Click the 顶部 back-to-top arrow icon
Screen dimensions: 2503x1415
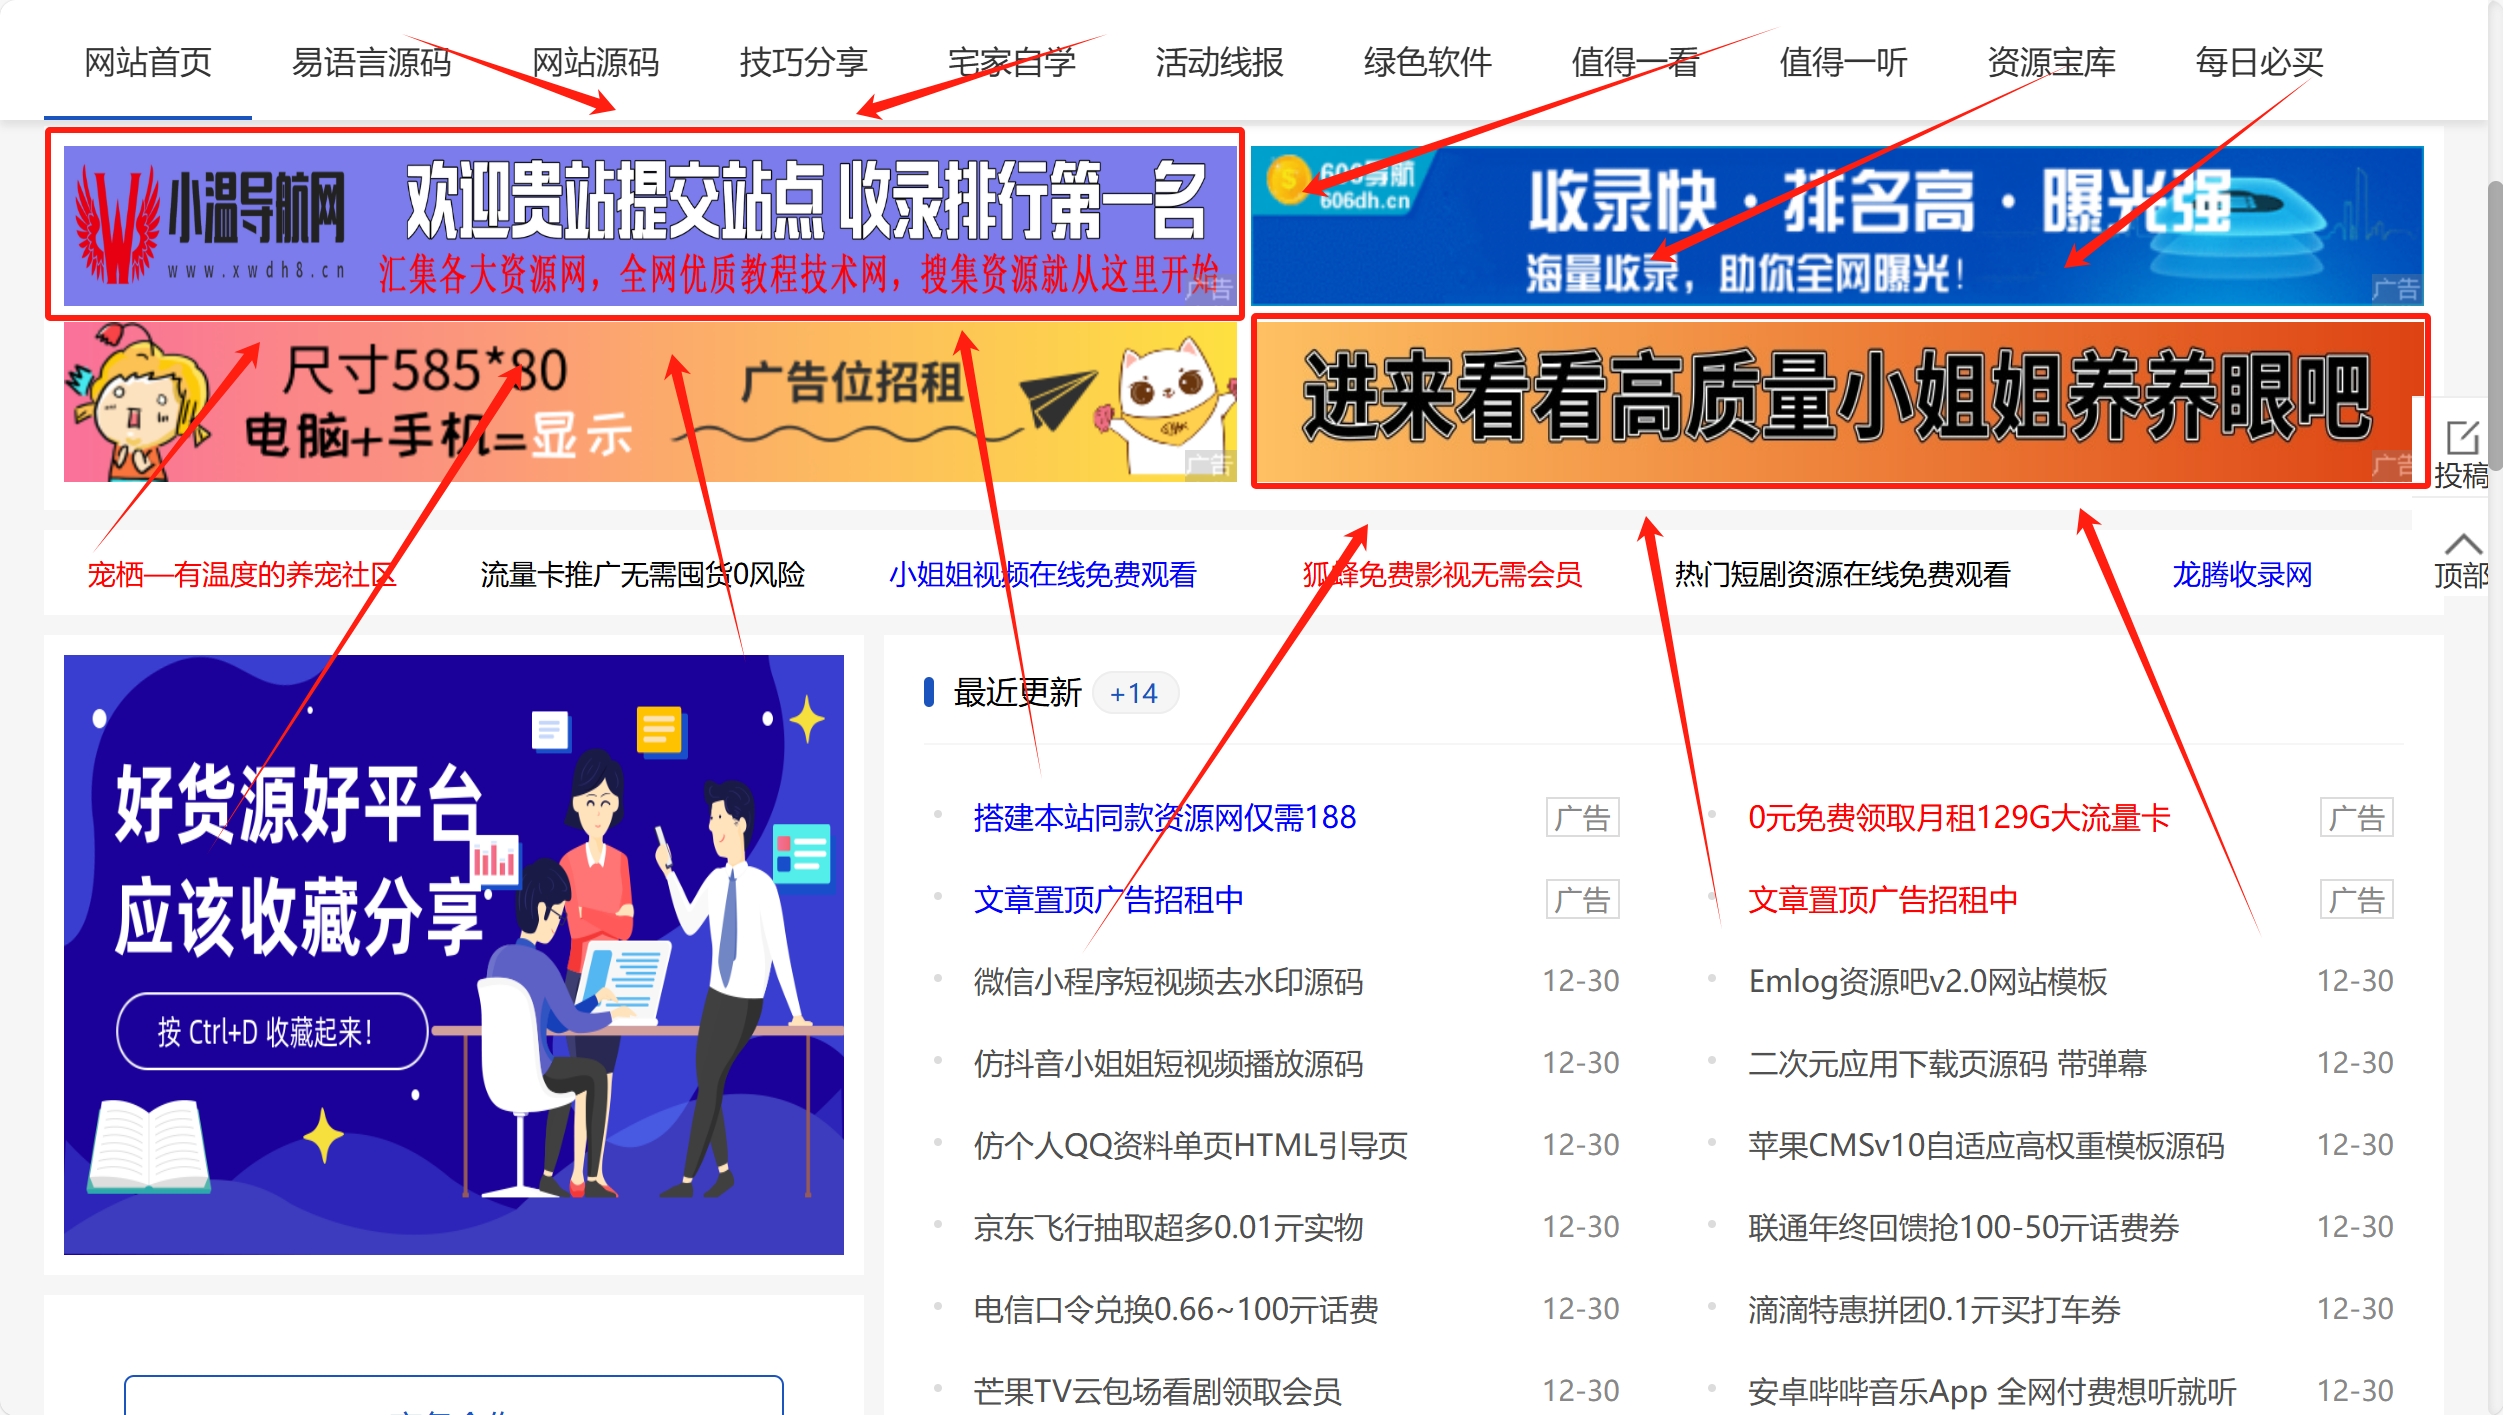[x=2462, y=545]
